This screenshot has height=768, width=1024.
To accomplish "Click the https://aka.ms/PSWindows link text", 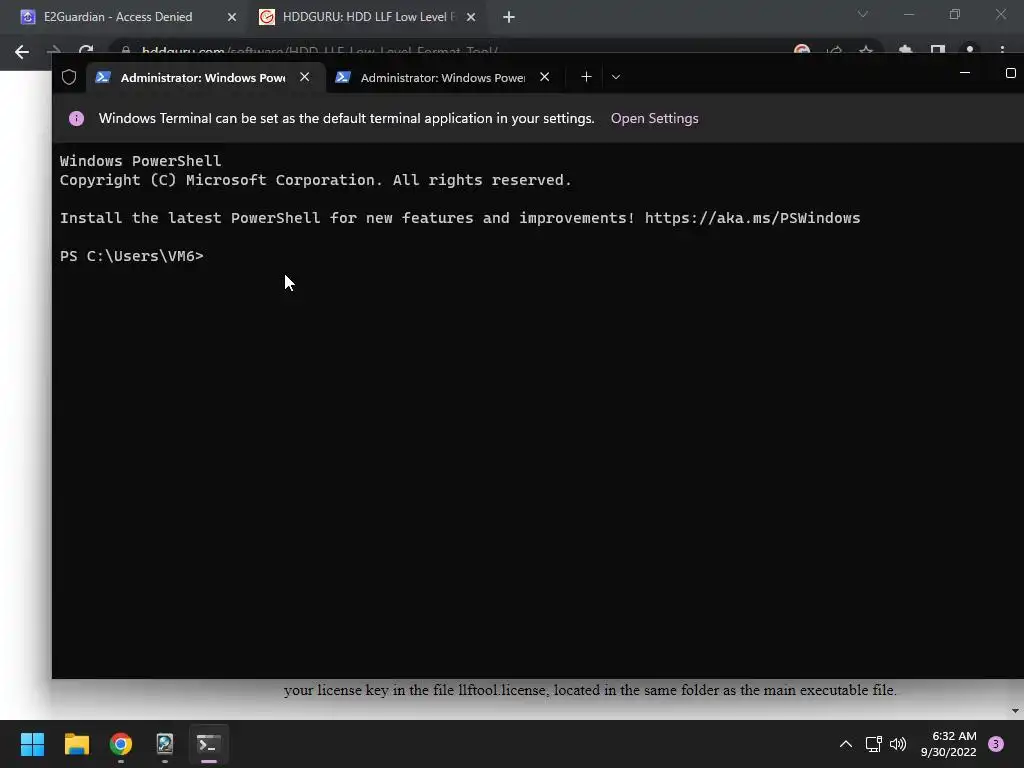I will 752,218.
